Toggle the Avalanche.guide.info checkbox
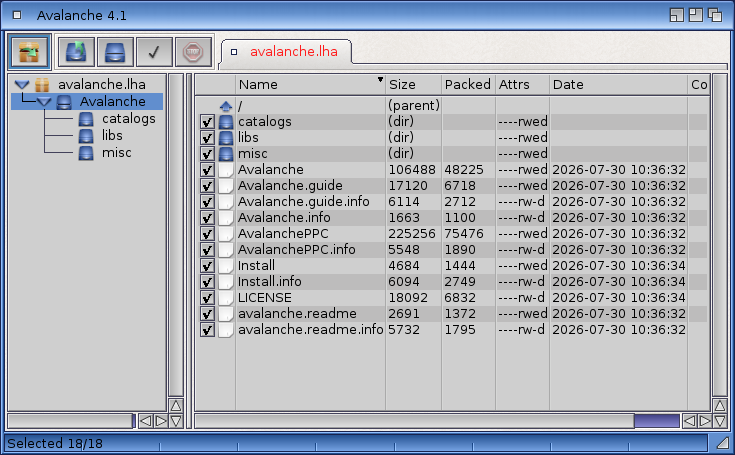Image resolution: width=735 pixels, height=455 pixels. (207, 202)
